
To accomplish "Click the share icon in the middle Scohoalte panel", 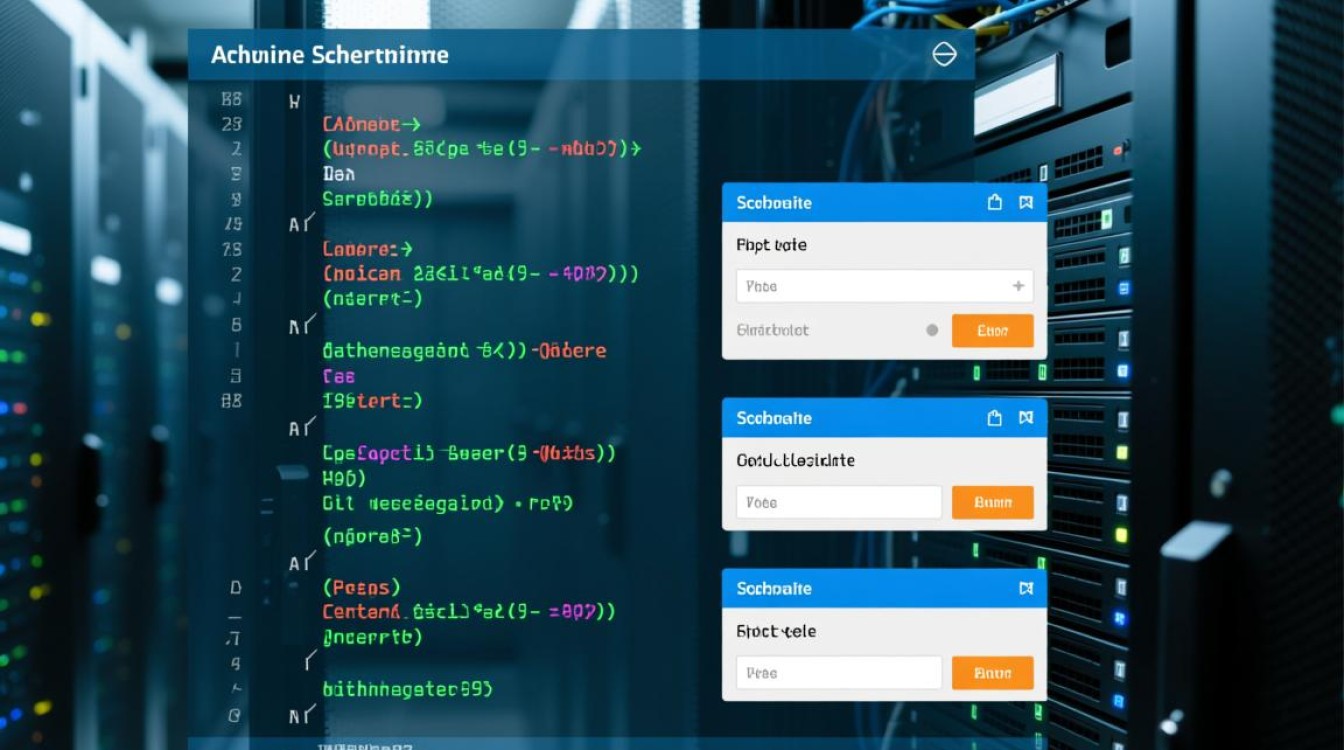I will pyautogui.click(x=995, y=418).
